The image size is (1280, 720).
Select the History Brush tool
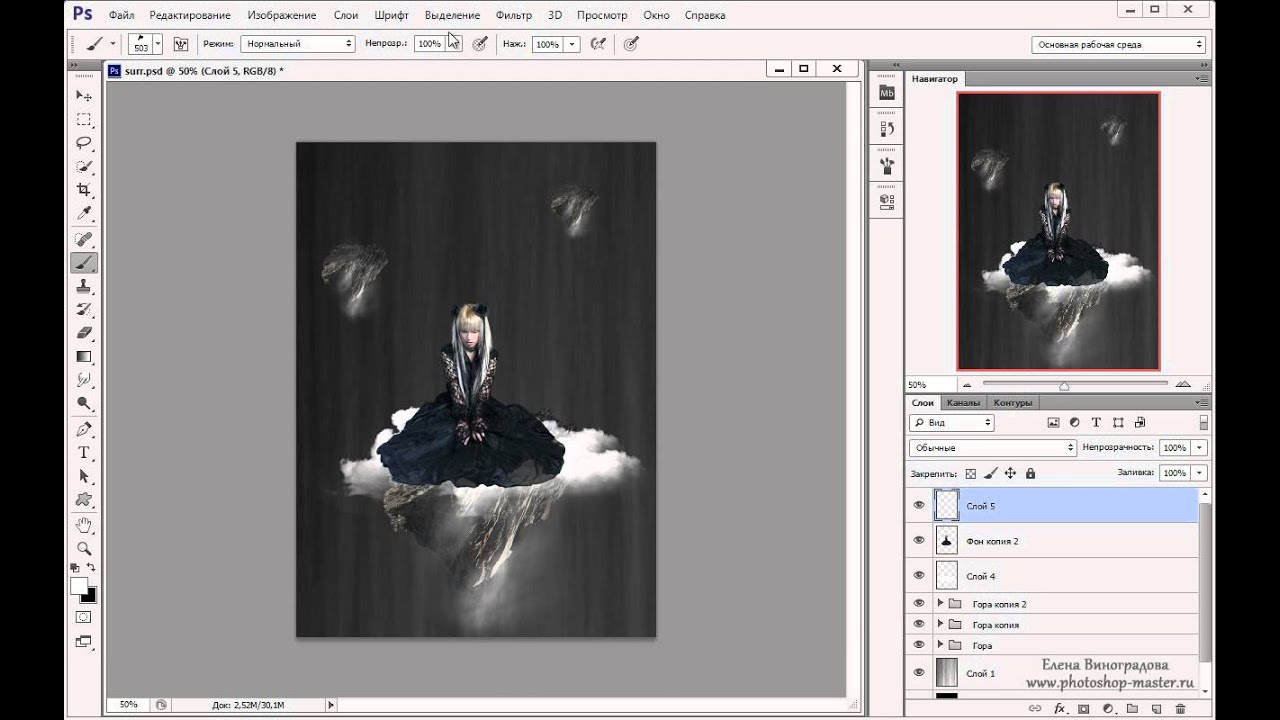coord(84,310)
